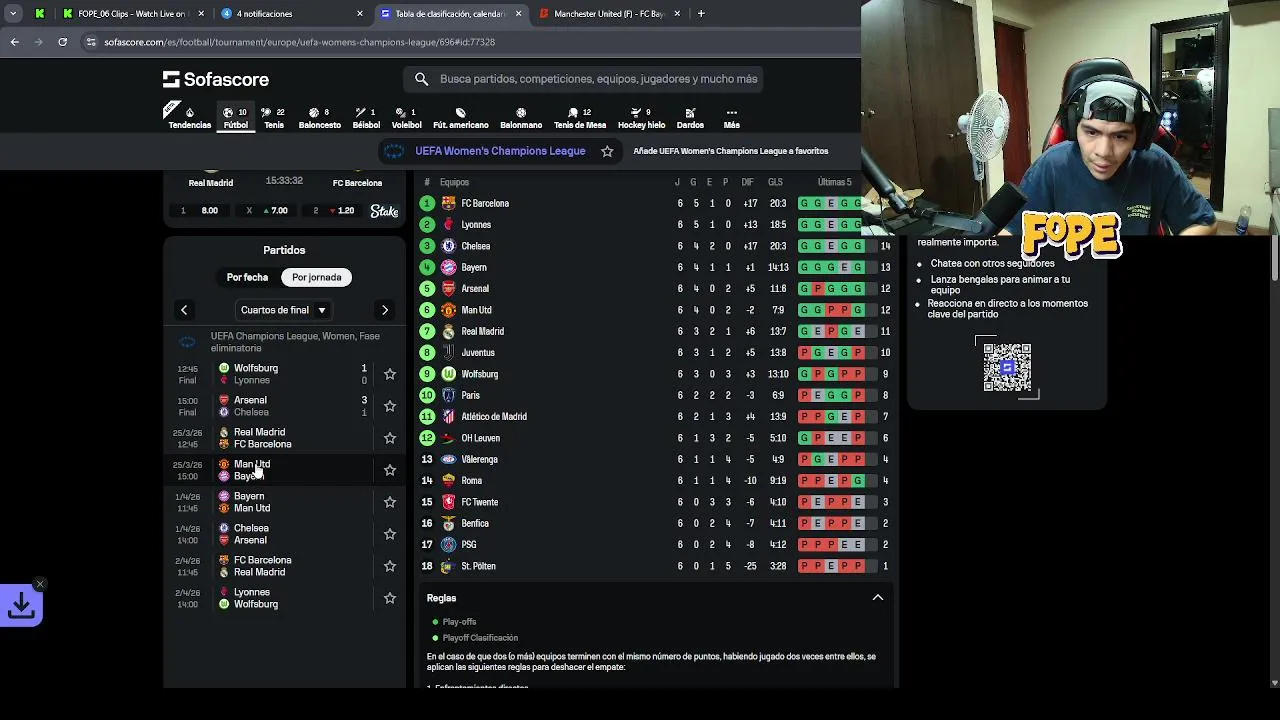The width and height of the screenshot is (1280, 720).
Task: Favorite the Lyonnes vs Wolfsburg match
Action: click(x=390, y=598)
